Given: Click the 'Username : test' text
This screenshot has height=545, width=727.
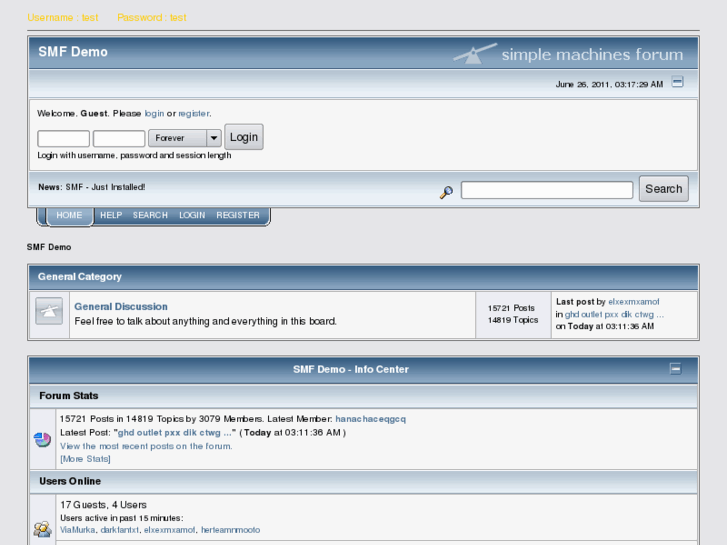Looking at the screenshot, I should 63,18.
